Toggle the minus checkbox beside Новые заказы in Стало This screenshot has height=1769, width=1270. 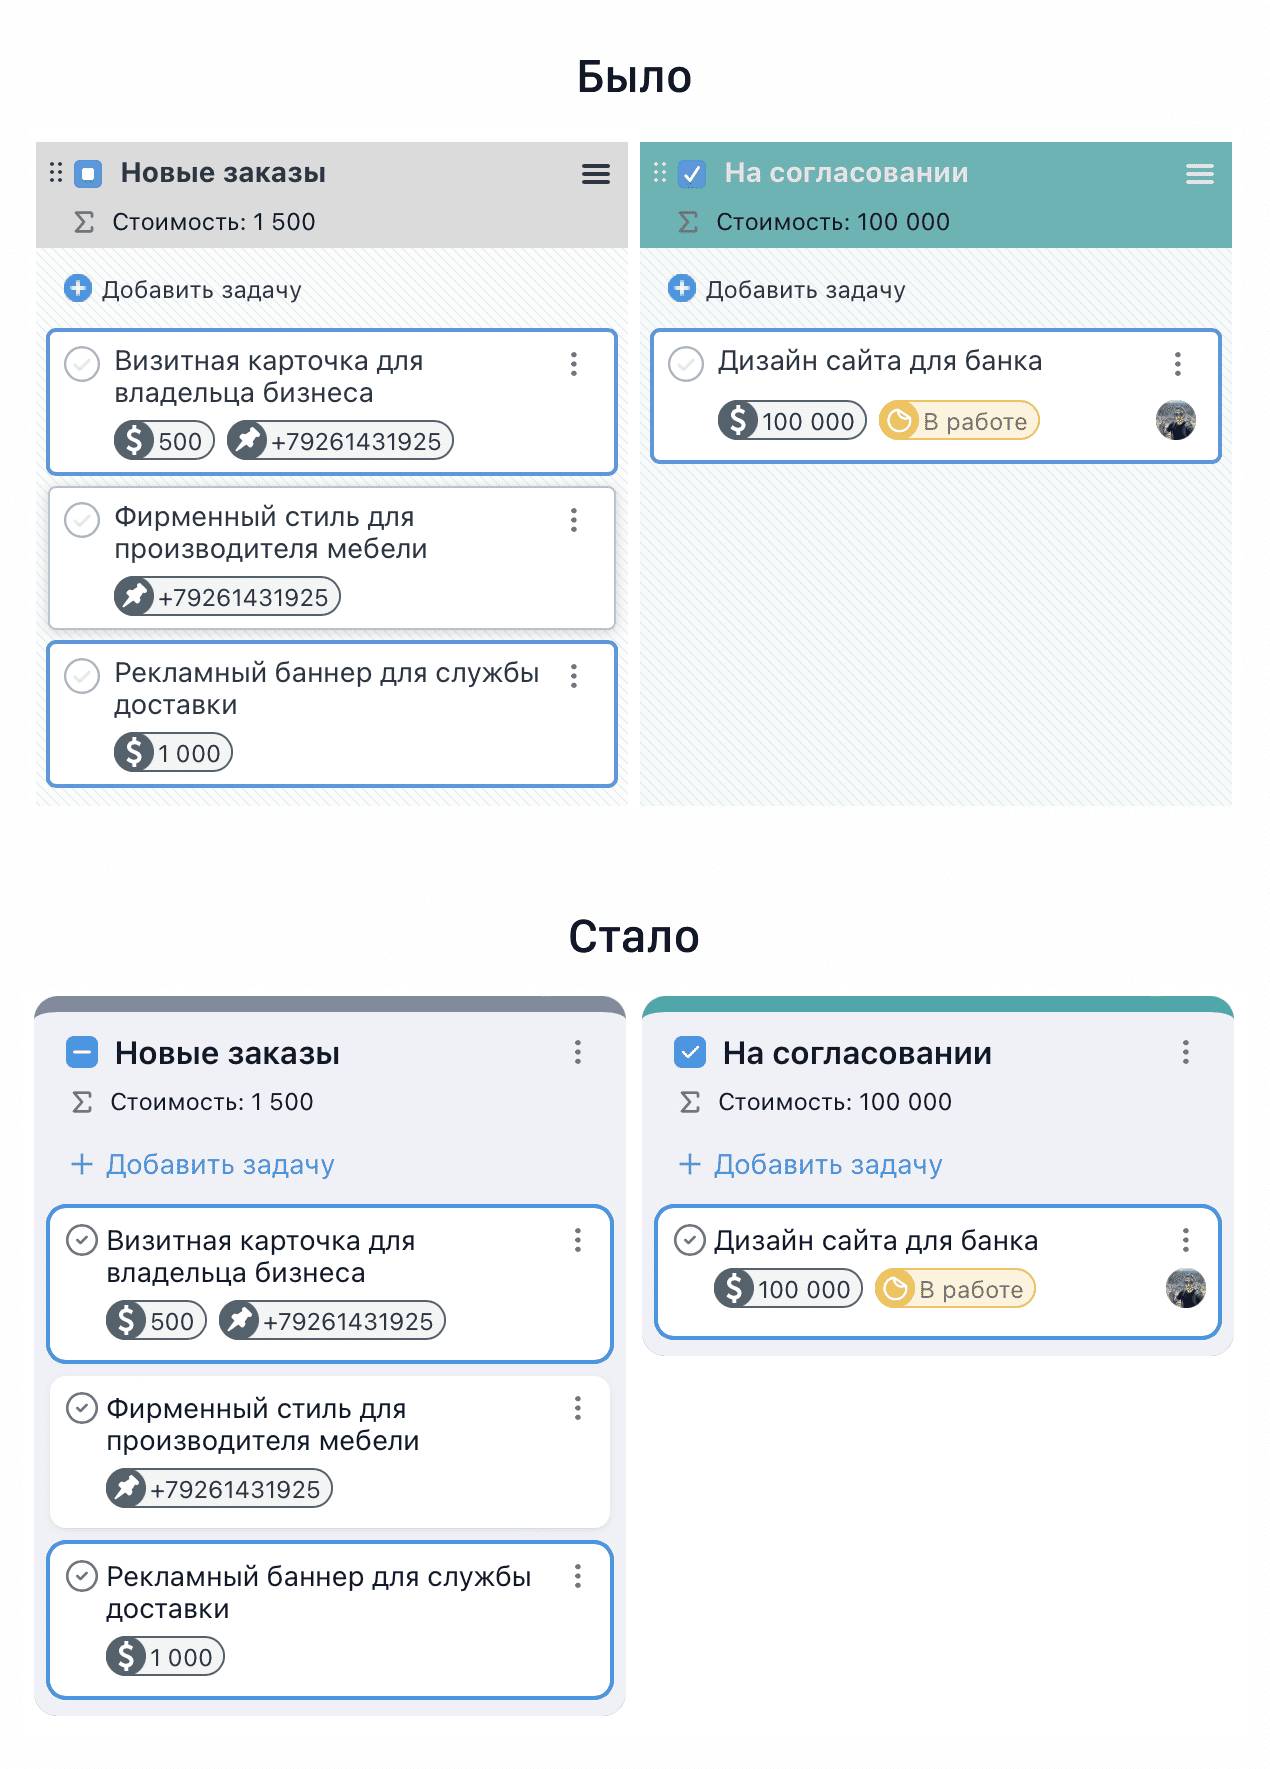click(82, 1052)
